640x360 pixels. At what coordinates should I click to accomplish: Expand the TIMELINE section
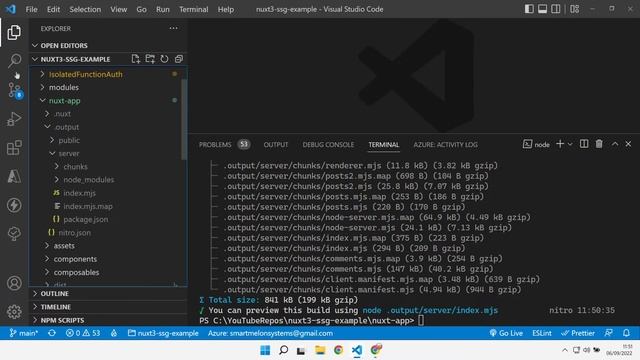(108, 307)
